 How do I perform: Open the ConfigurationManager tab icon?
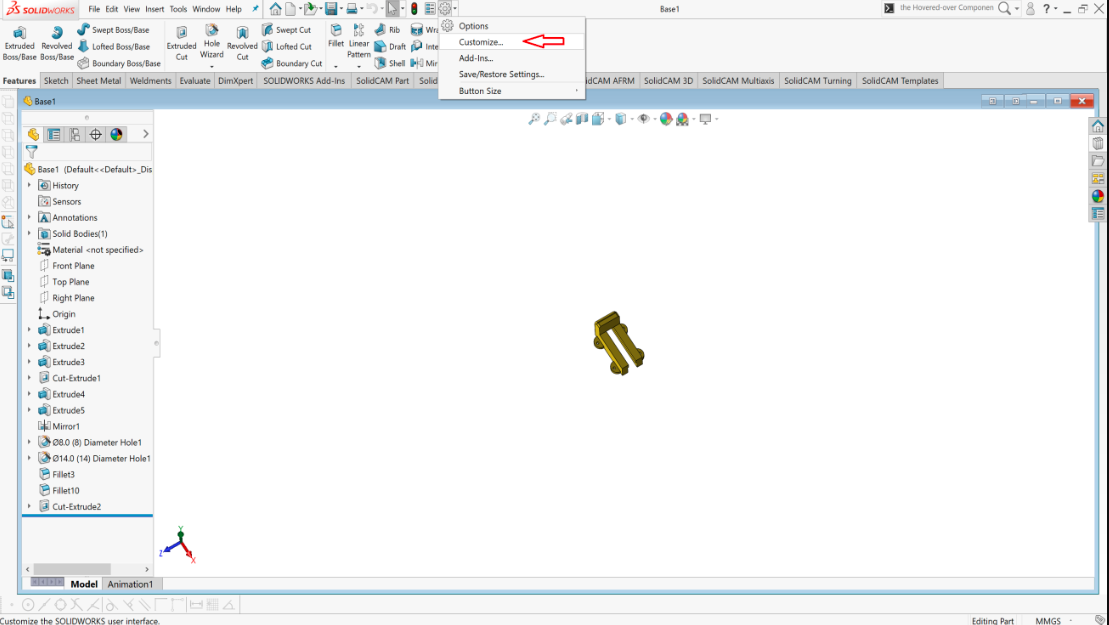[75, 134]
